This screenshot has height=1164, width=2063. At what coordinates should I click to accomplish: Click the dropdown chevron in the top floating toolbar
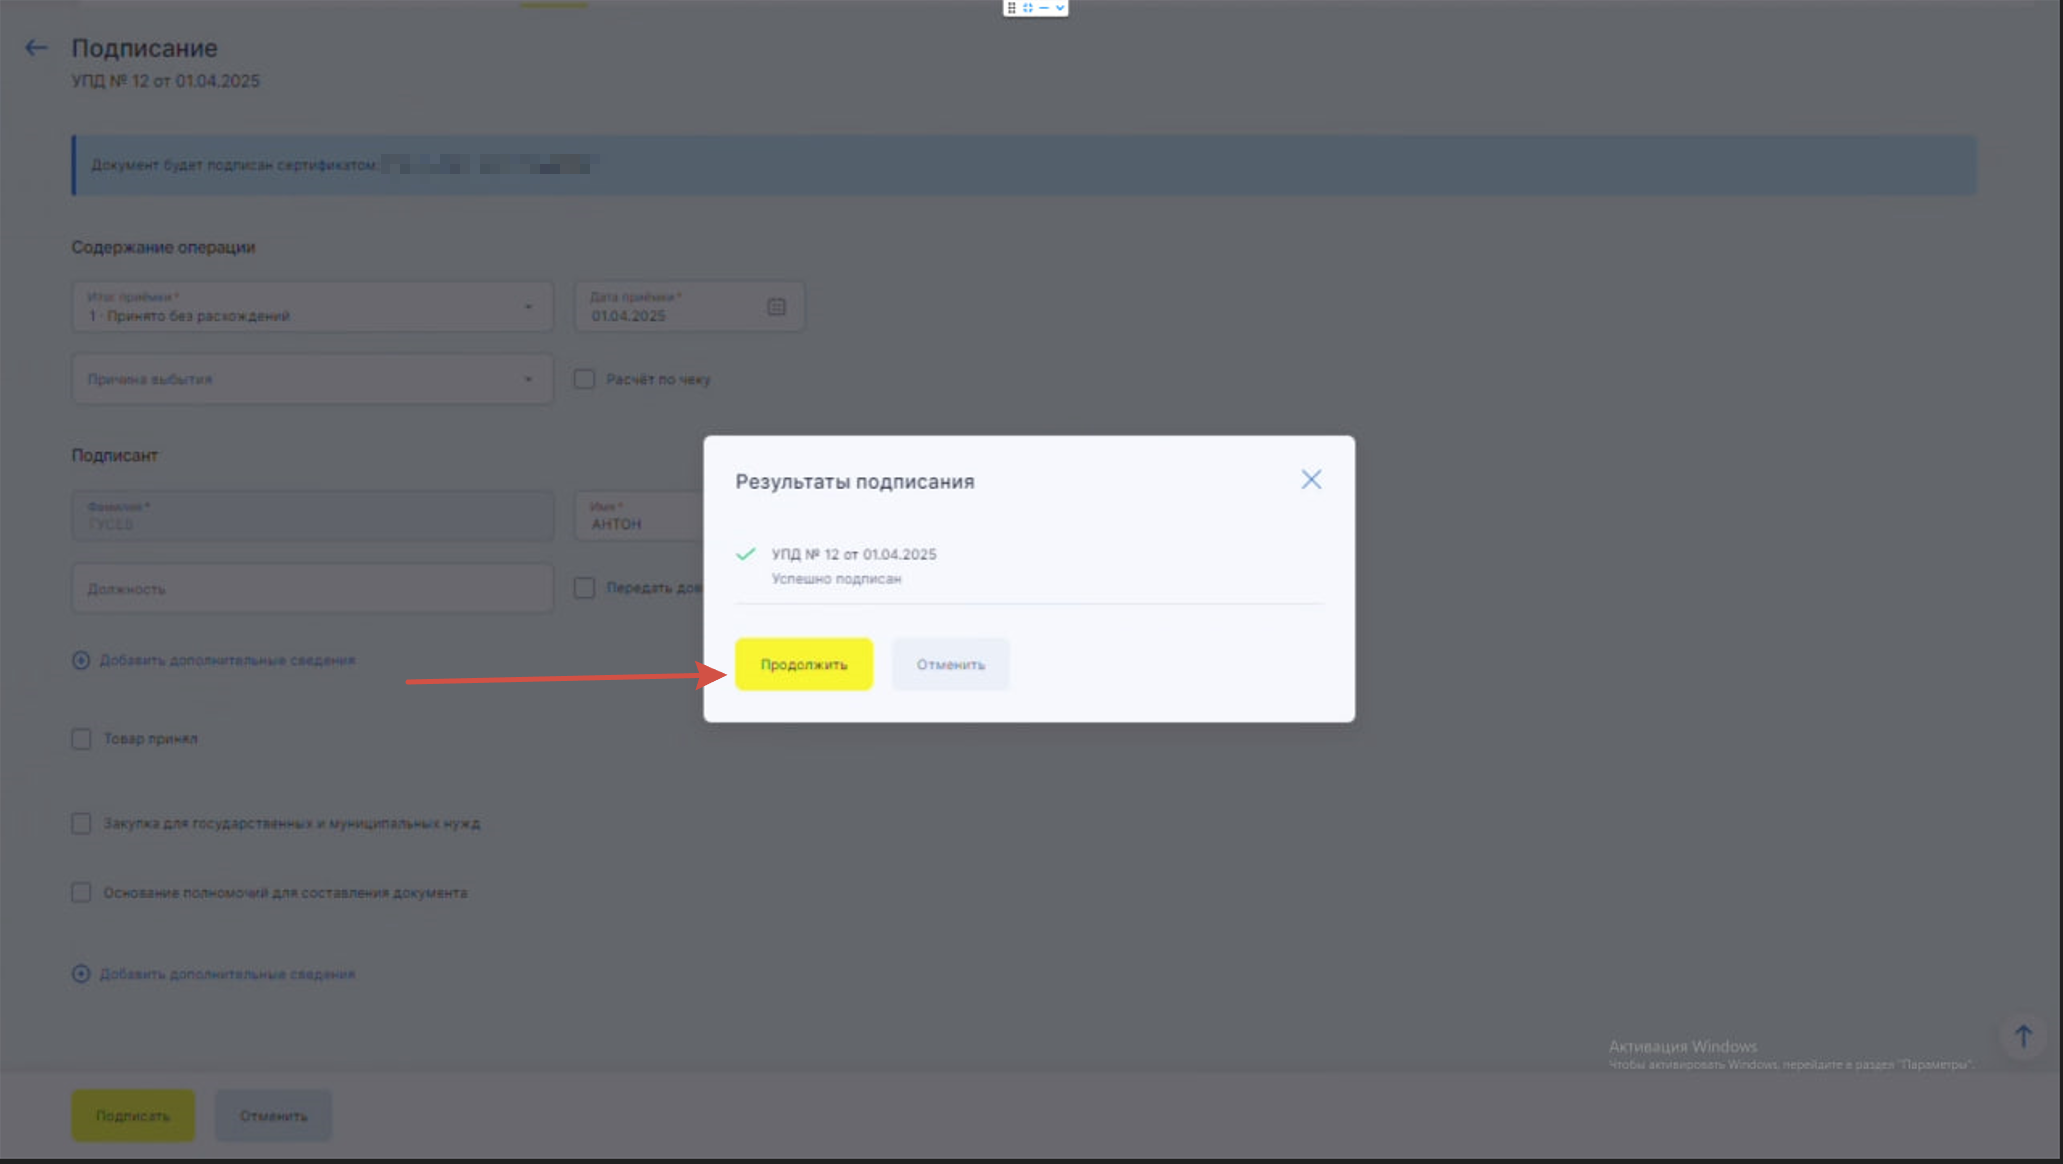[1060, 8]
